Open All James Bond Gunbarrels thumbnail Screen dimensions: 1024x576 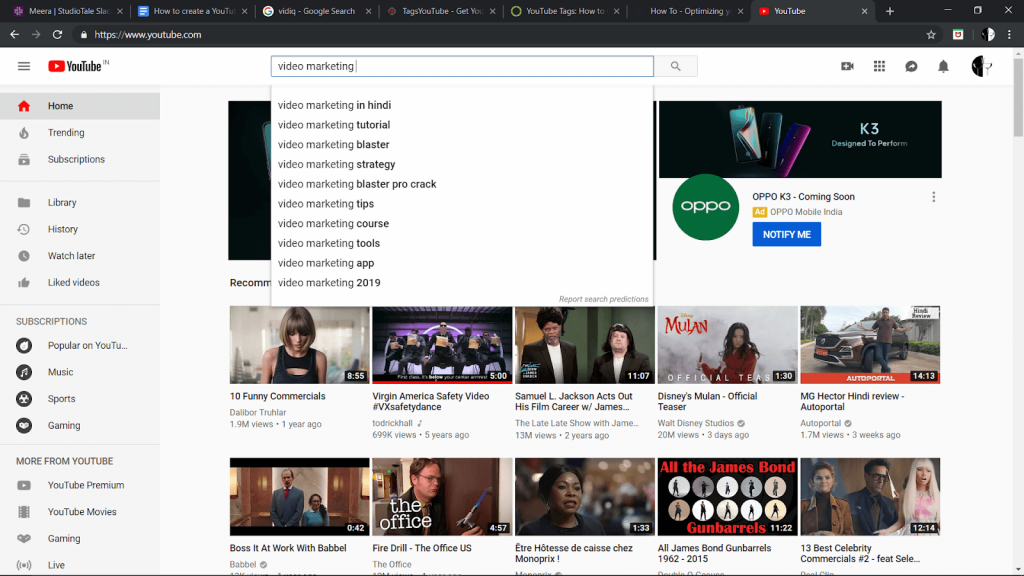[x=728, y=497]
